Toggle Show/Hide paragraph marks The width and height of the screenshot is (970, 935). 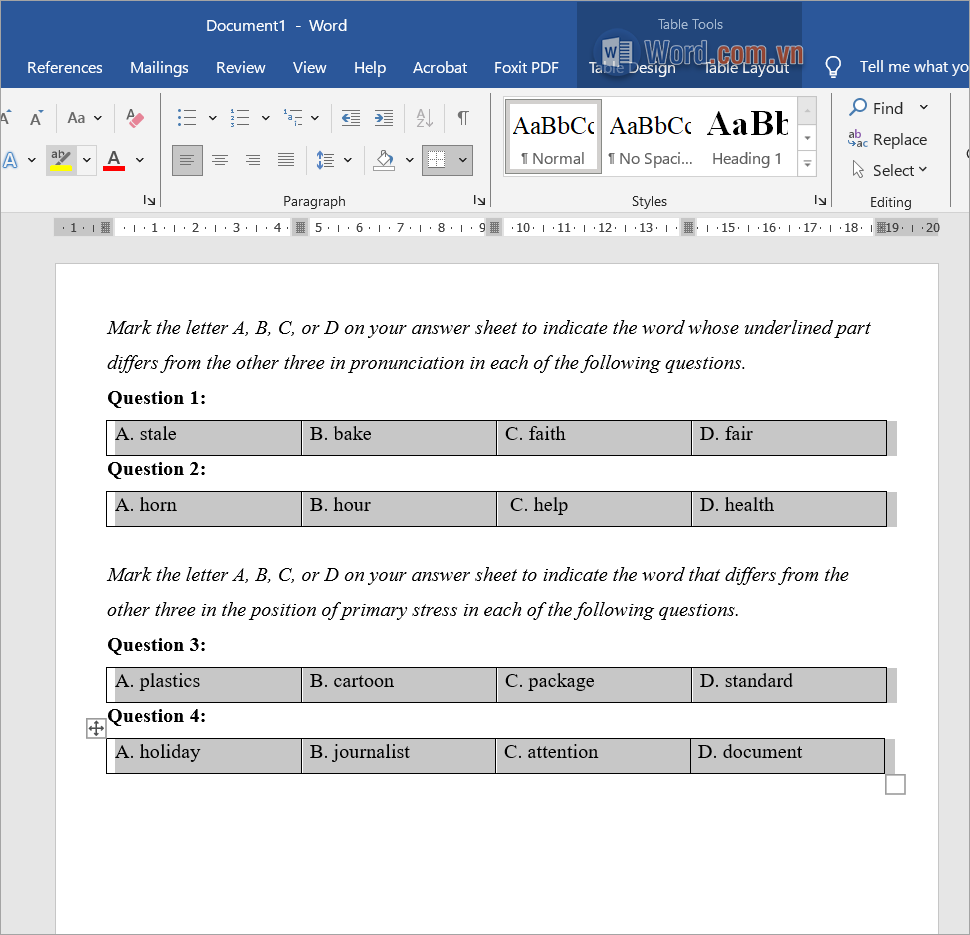point(463,118)
